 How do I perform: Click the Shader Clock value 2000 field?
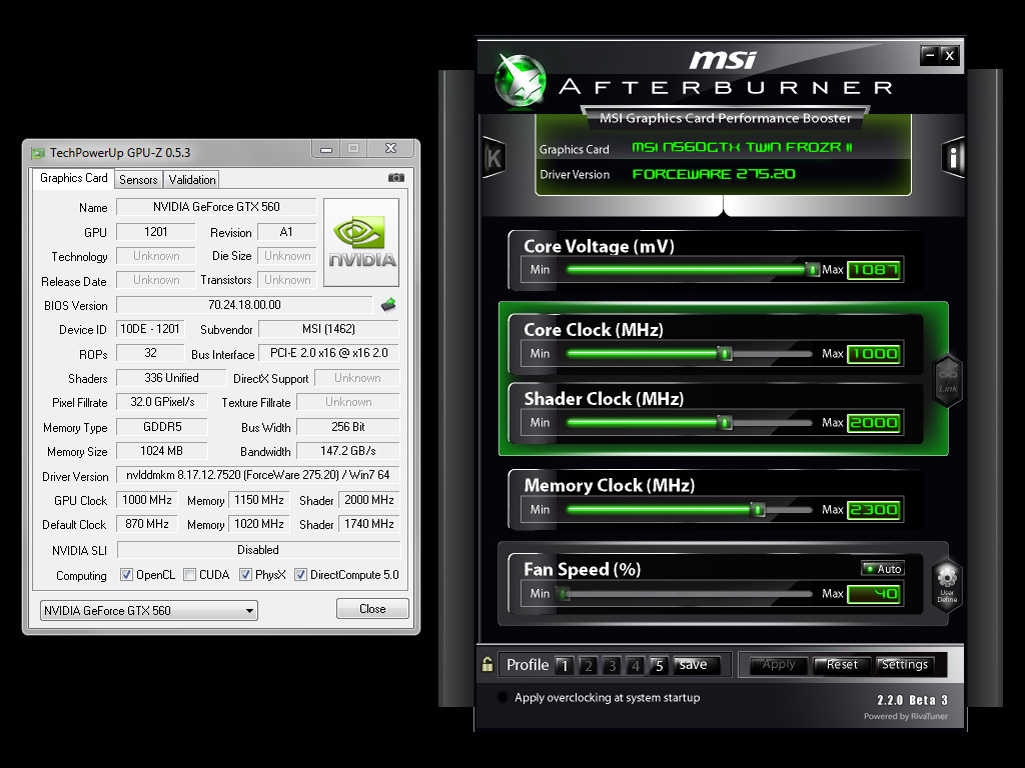[875, 423]
